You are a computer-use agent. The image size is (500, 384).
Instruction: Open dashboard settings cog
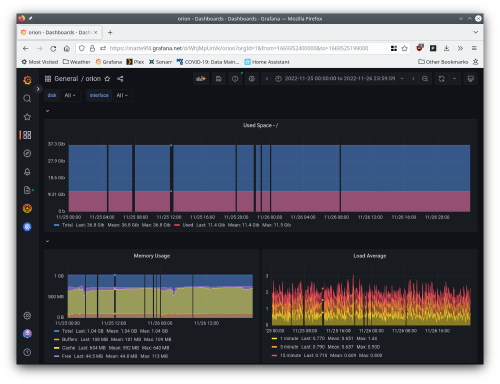click(x=252, y=79)
